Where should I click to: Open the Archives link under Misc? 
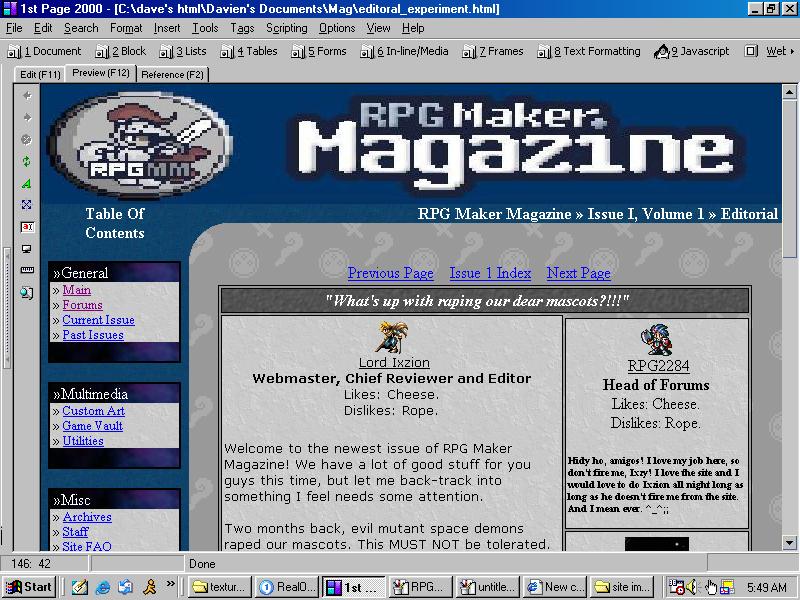click(x=87, y=517)
